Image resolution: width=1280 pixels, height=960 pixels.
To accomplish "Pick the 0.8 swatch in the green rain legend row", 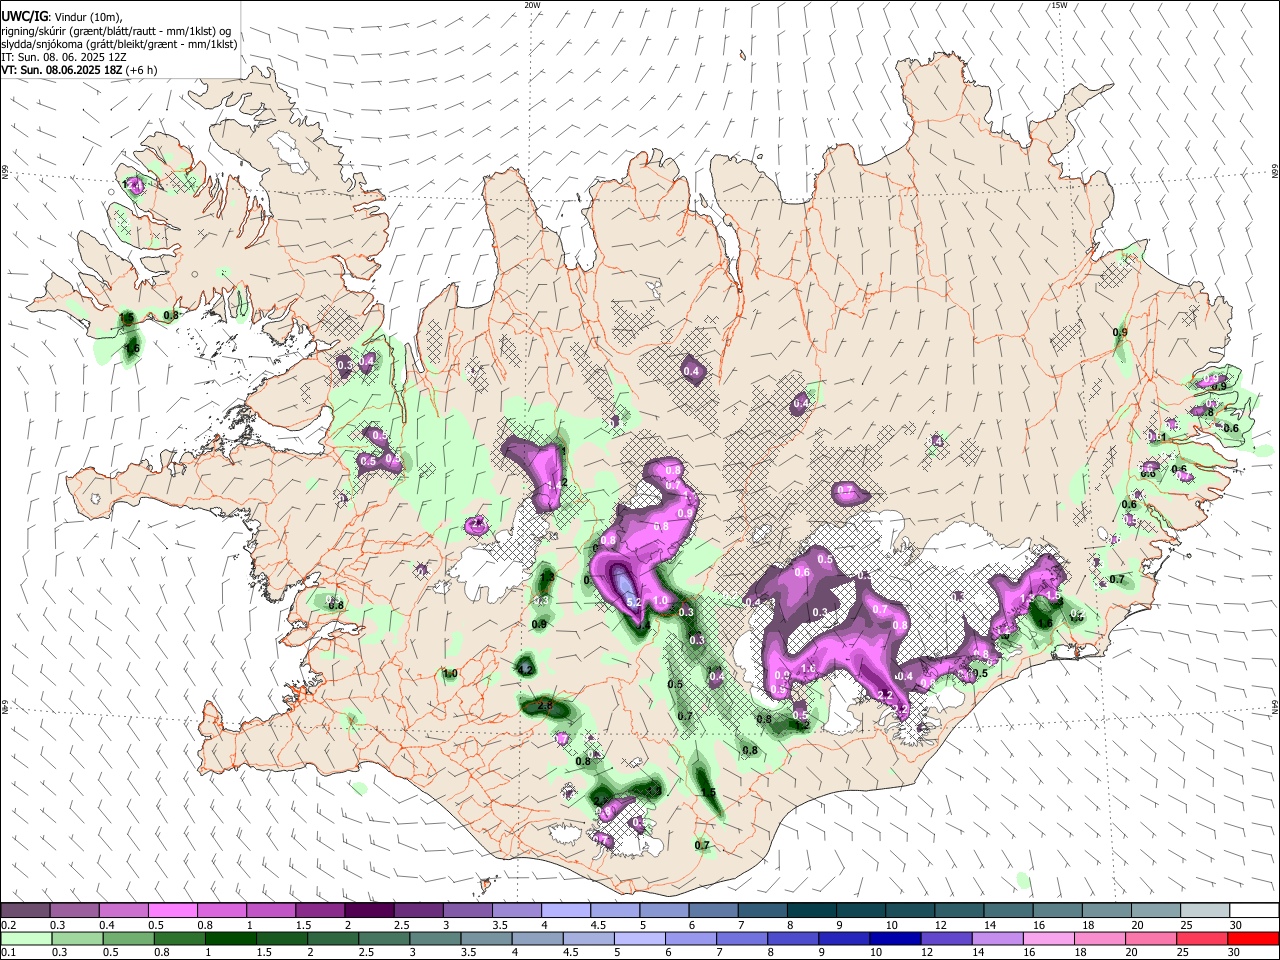I will pyautogui.click(x=178, y=938).
